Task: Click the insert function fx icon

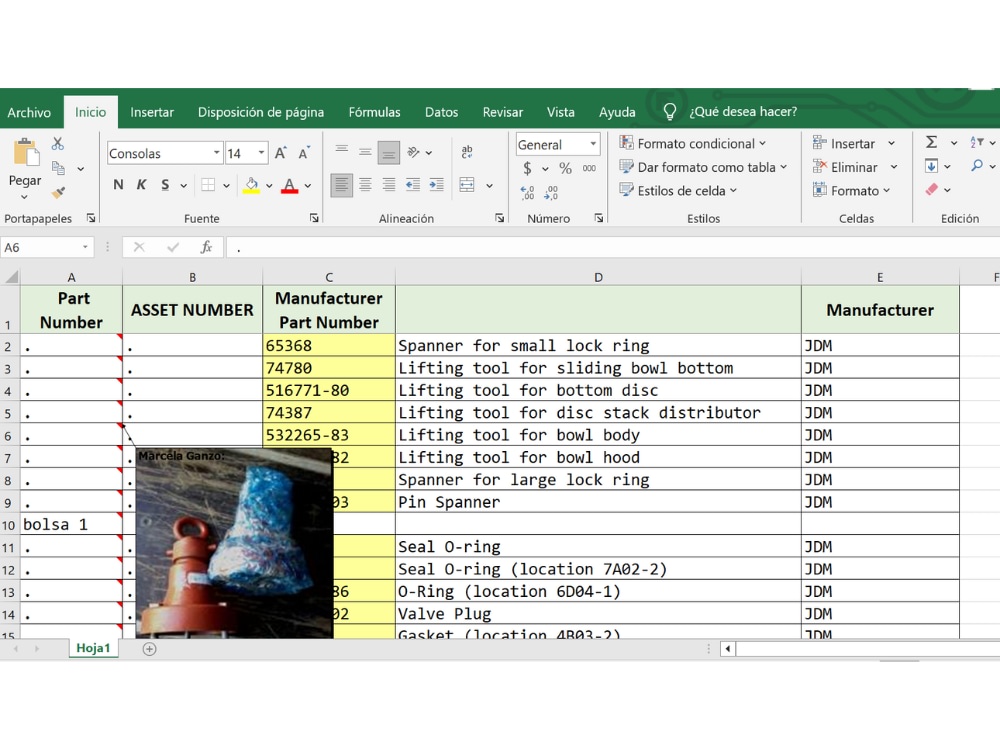Action: [206, 247]
